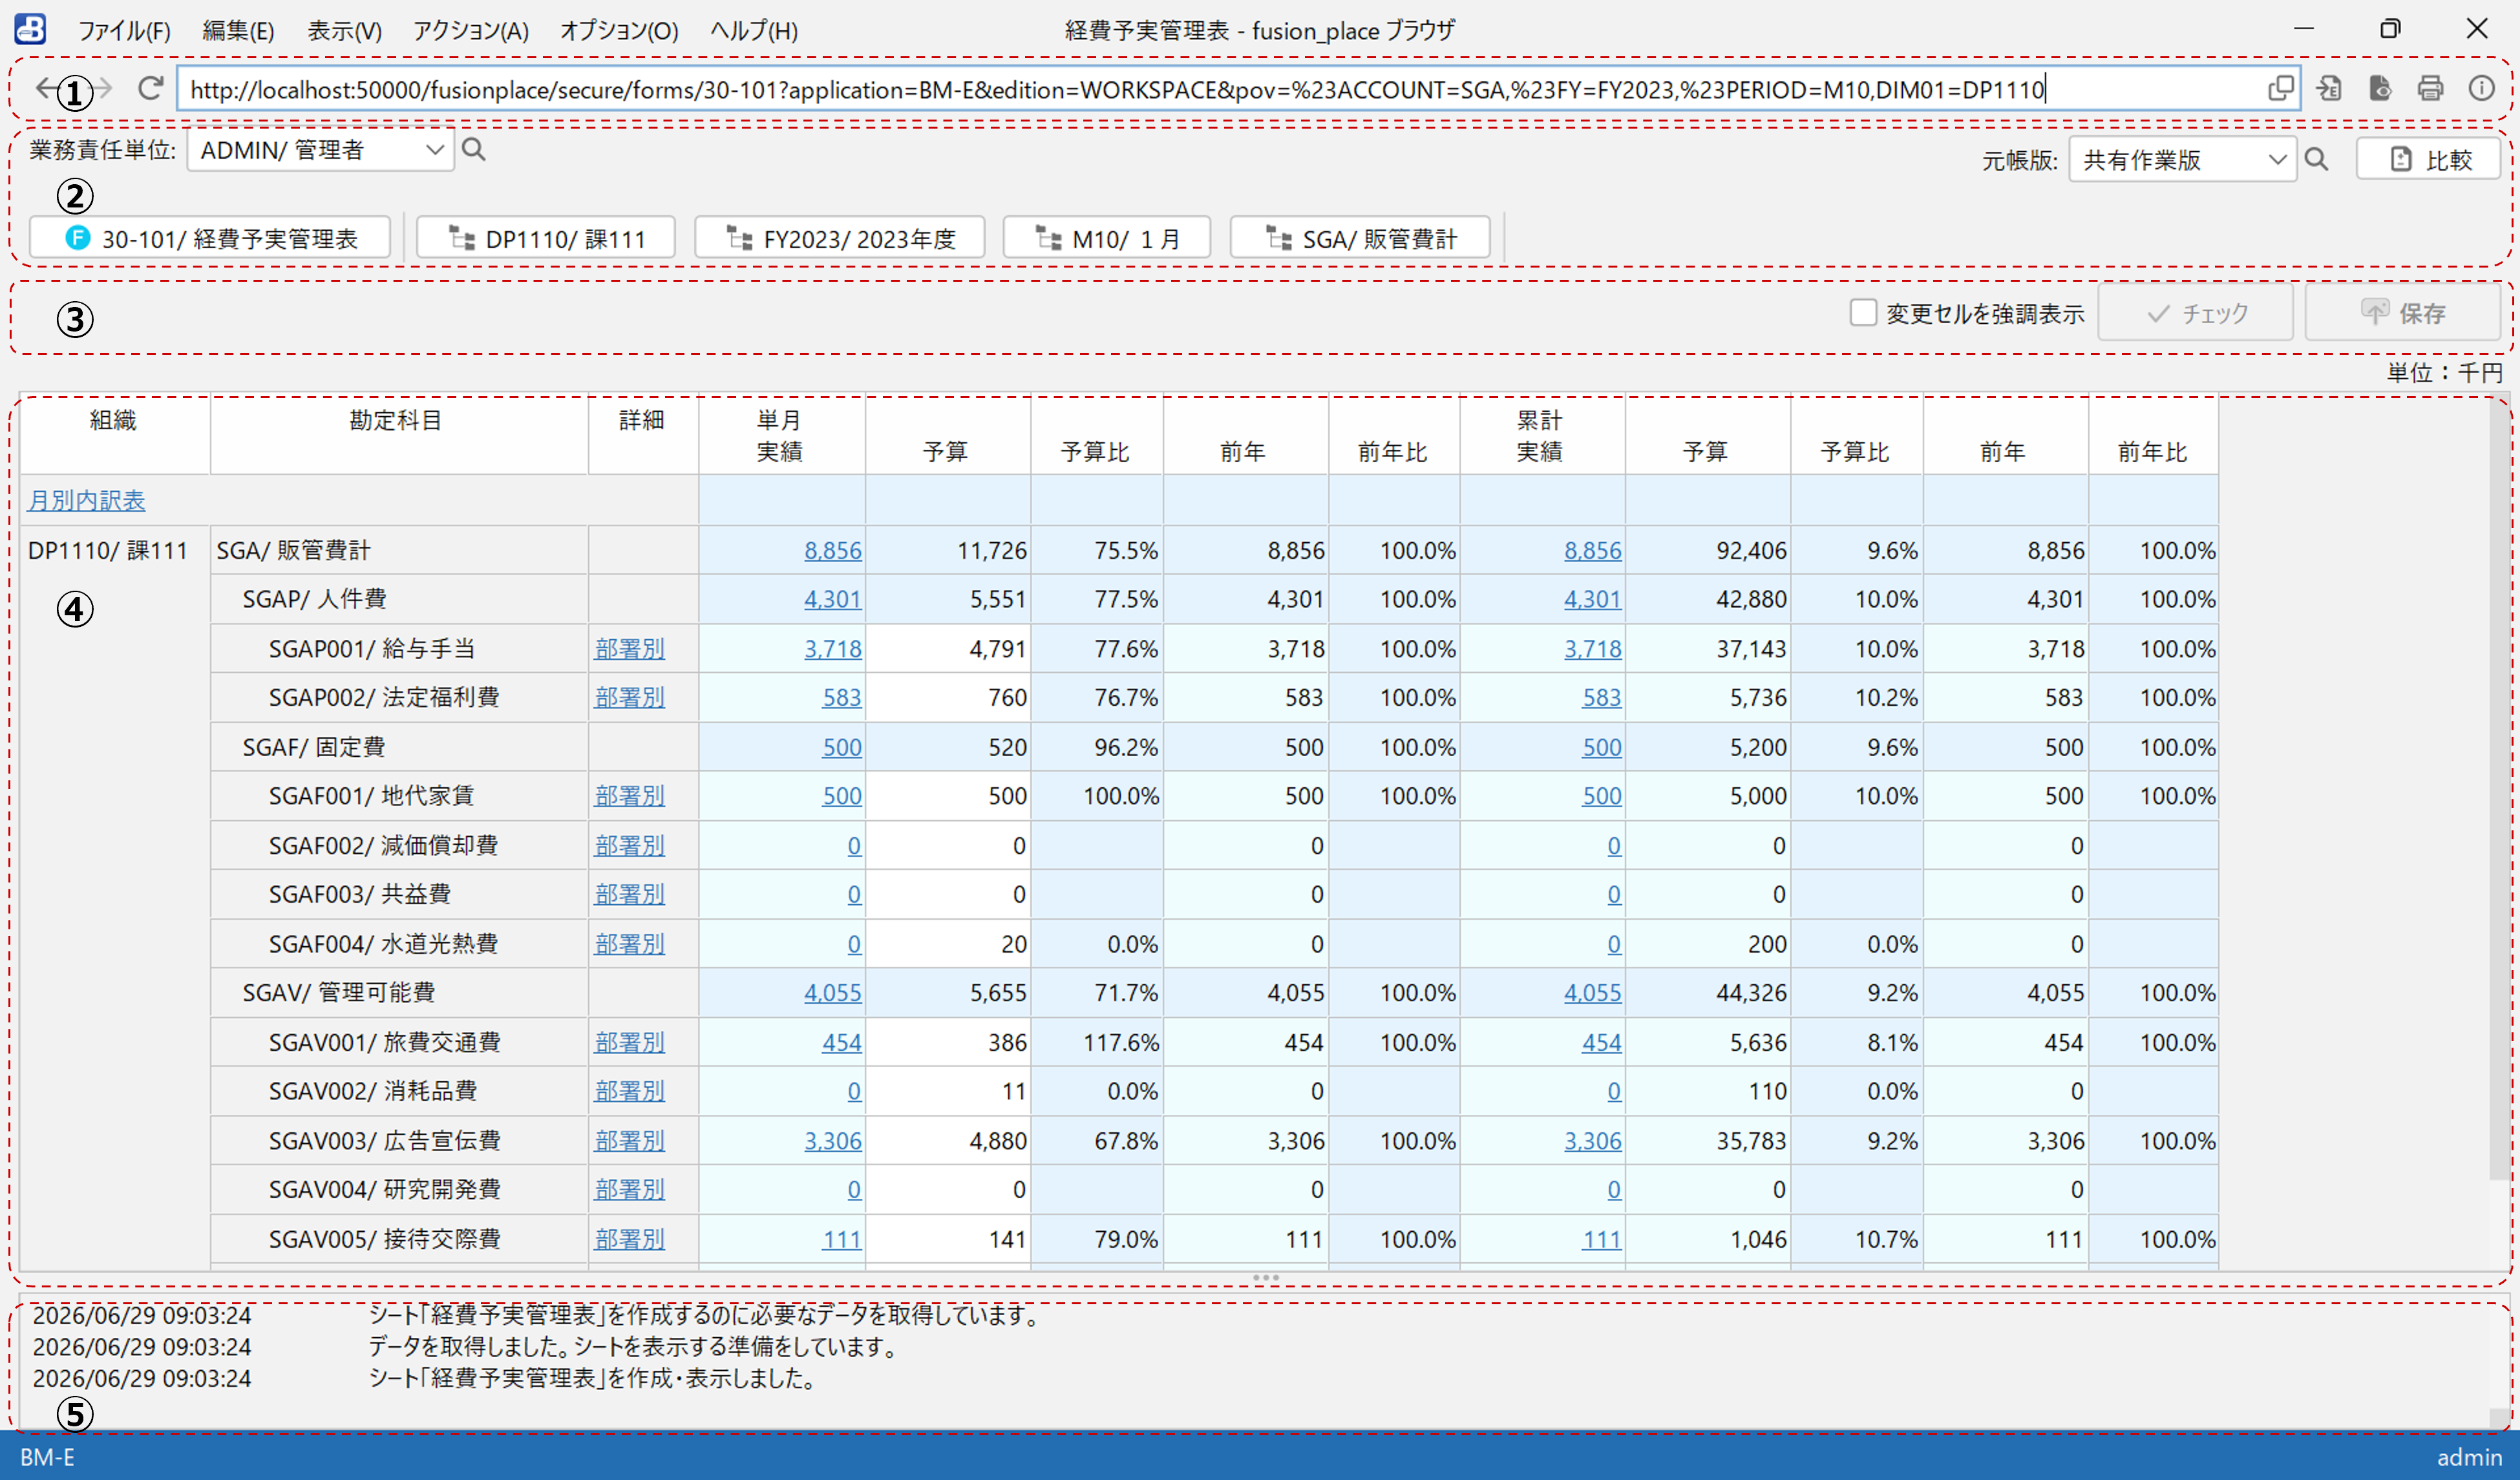The image size is (2520, 1480).
Task: Click the fusion_place app logo
Action: tap(30, 29)
